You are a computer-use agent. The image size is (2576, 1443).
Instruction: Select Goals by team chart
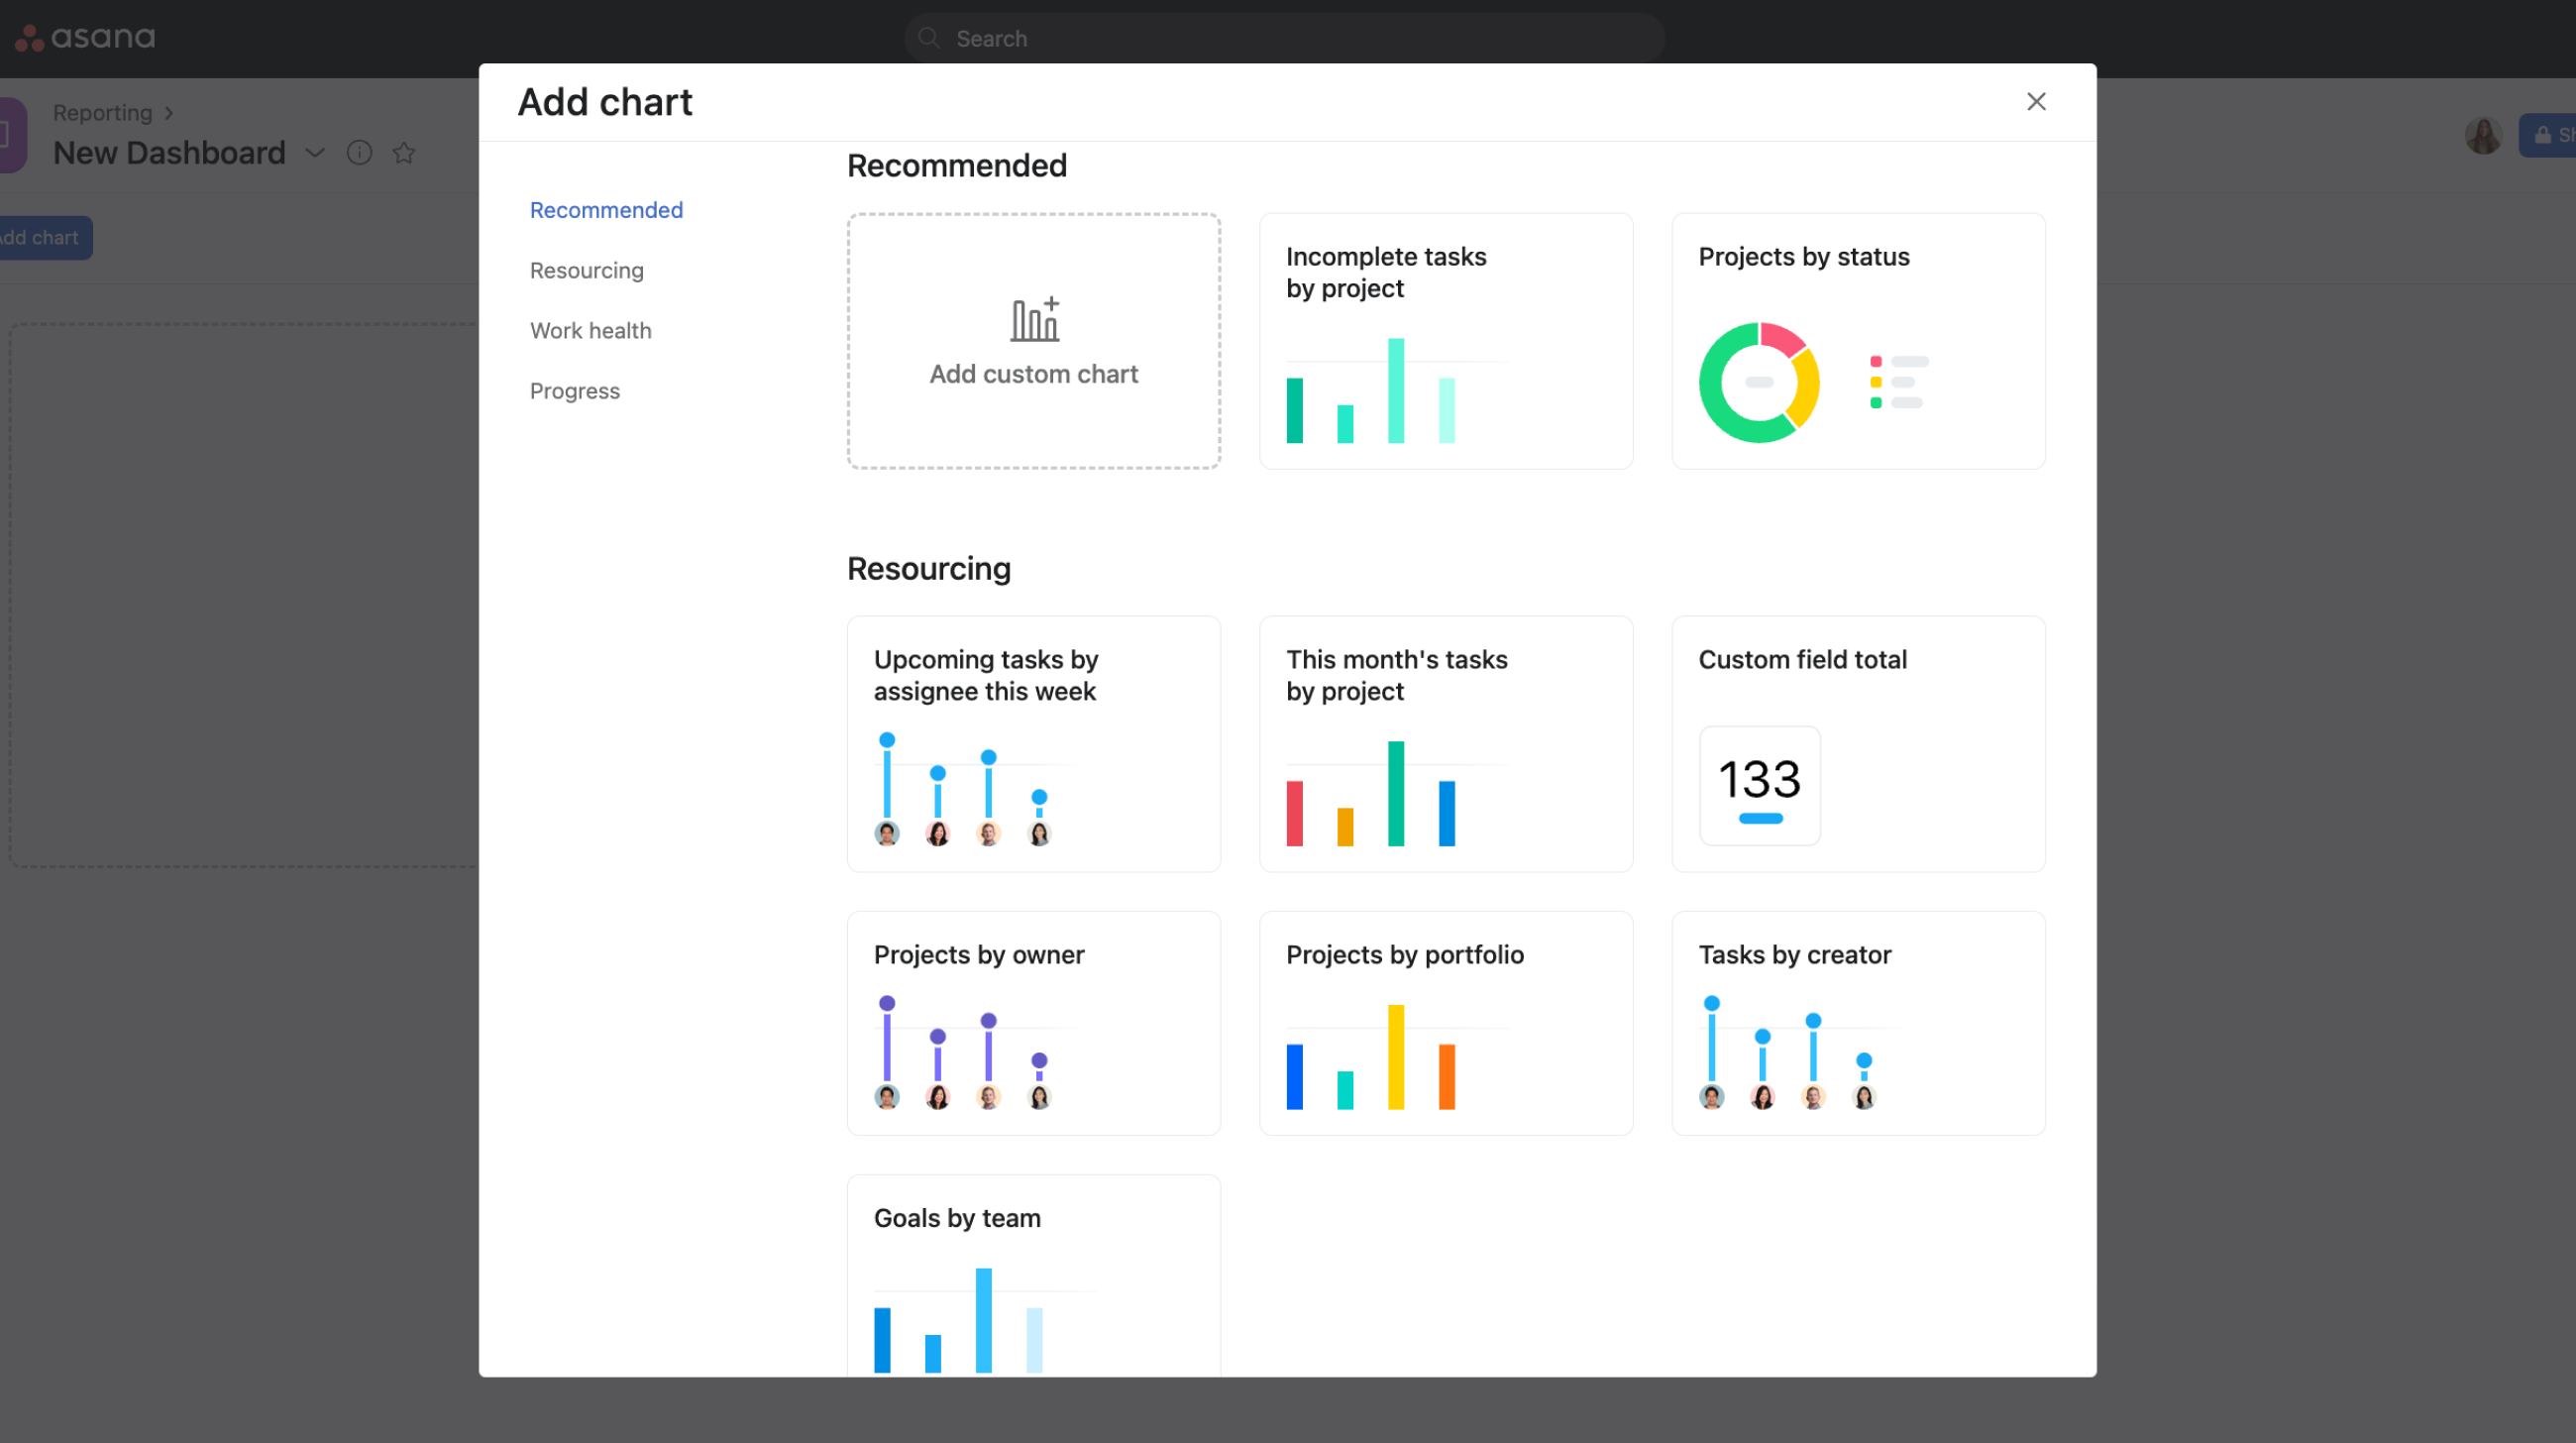click(1035, 1273)
